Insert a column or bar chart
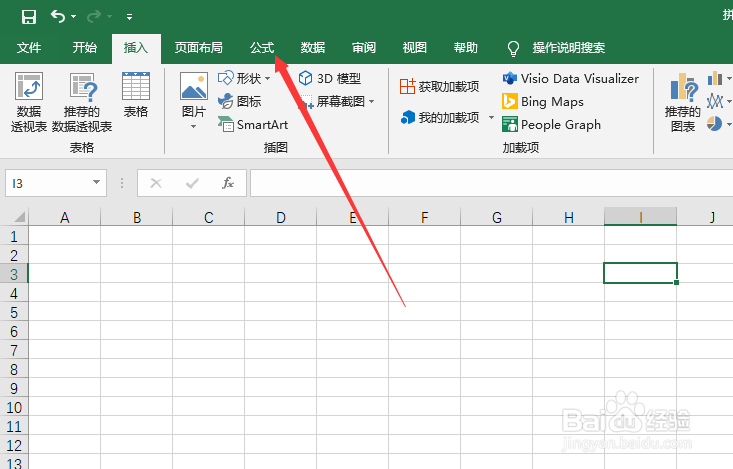Screen dimensions: 733x469 click(x=715, y=78)
